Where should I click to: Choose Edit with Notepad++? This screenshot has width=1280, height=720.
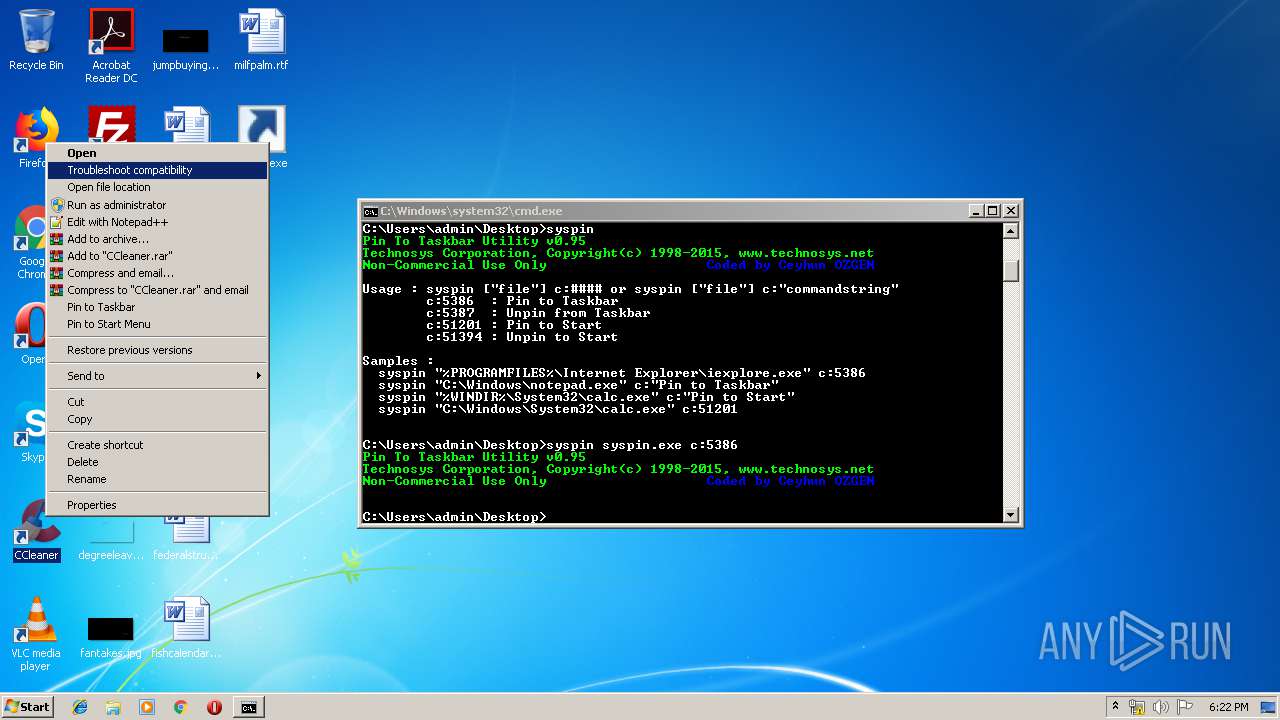[158, 222]
